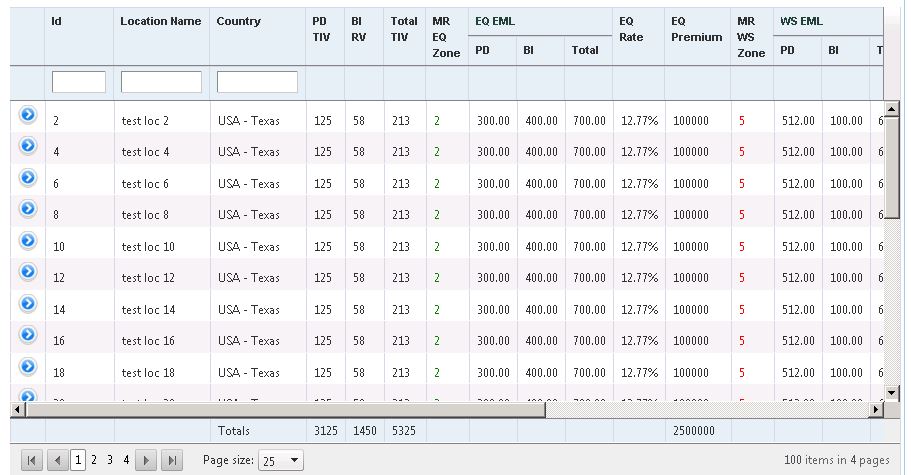The width and height of the screenshot is (911, 475).
Task: Focus the Location Name filter field
Action: coord(161,82)
